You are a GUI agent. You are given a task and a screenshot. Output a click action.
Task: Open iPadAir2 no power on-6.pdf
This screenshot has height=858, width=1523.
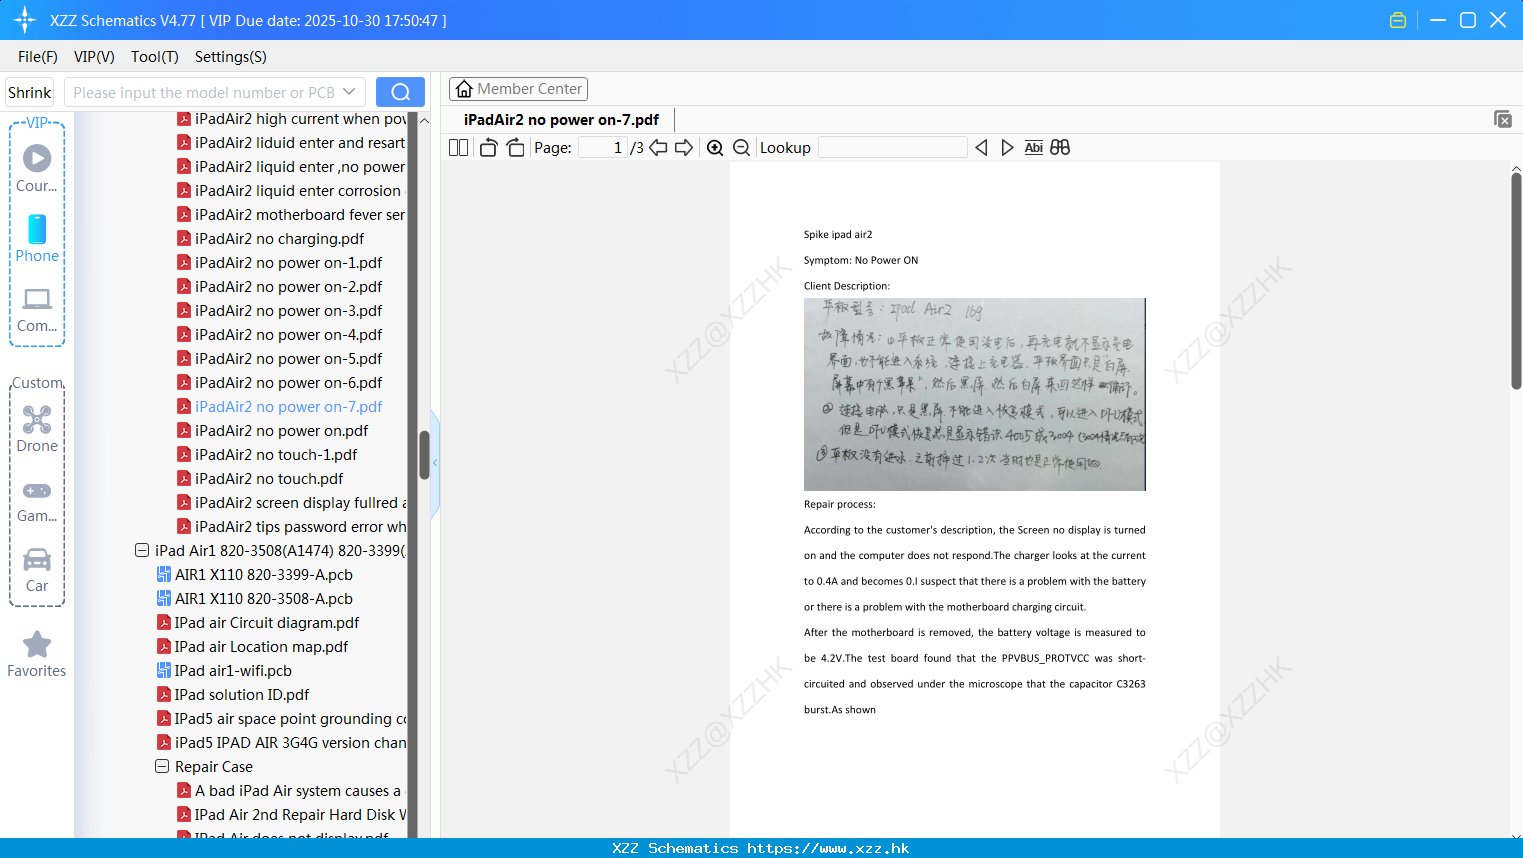pos(288,383)
